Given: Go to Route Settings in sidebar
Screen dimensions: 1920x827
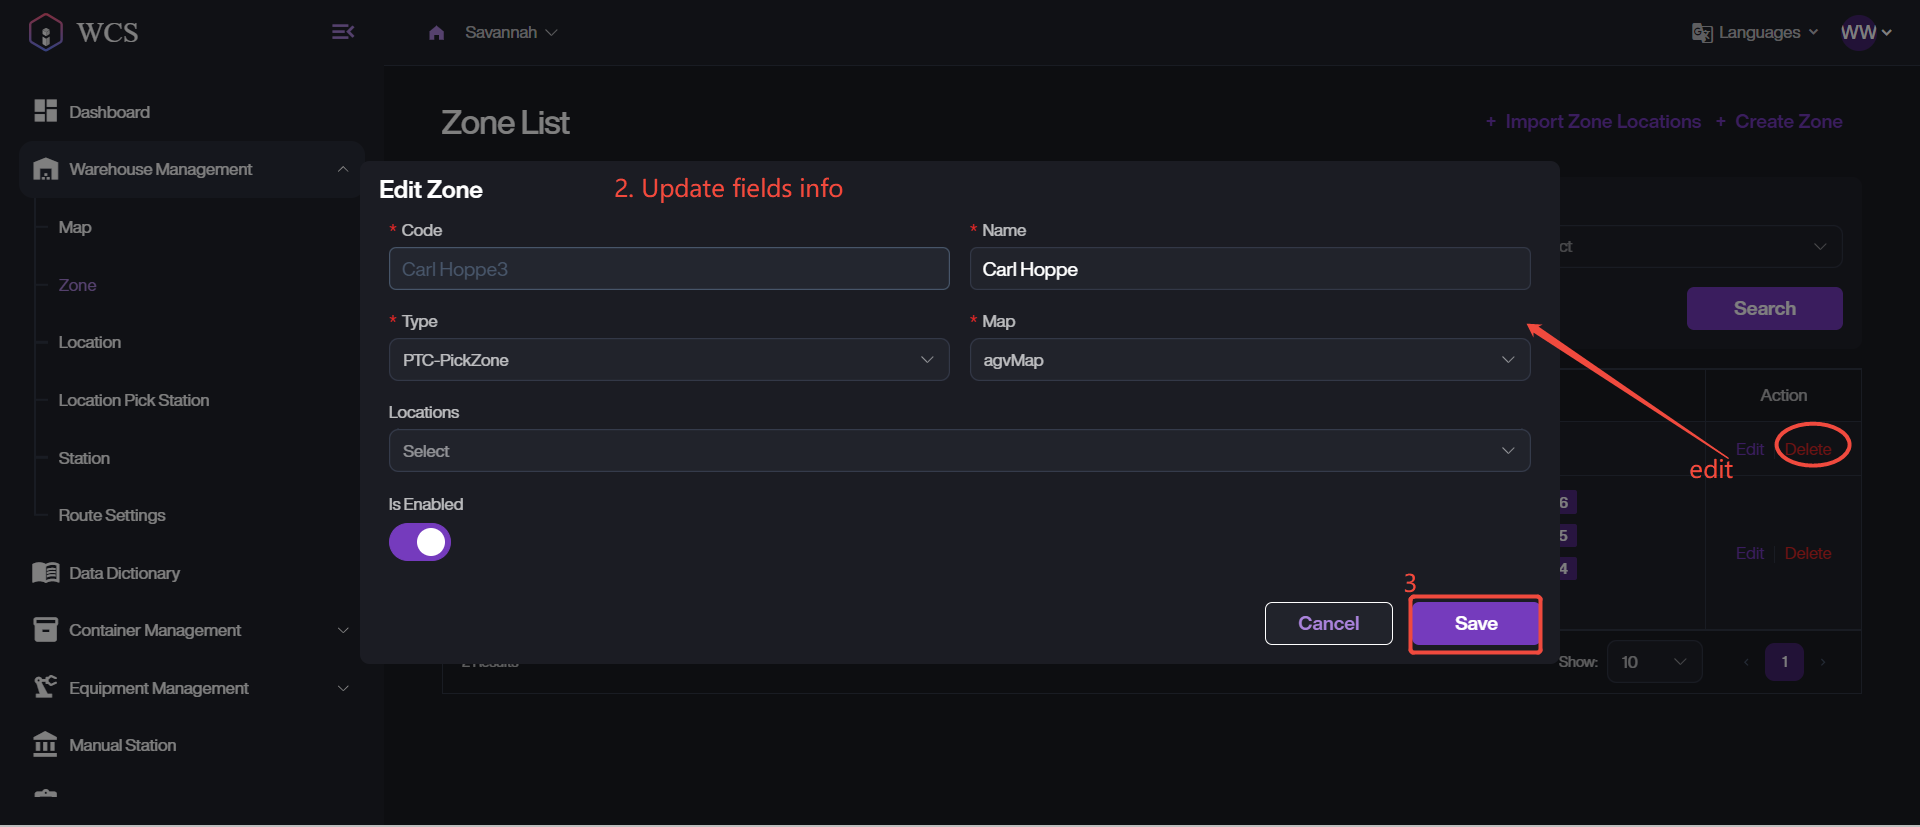Looking at the screenshot, I should (112, 515).
